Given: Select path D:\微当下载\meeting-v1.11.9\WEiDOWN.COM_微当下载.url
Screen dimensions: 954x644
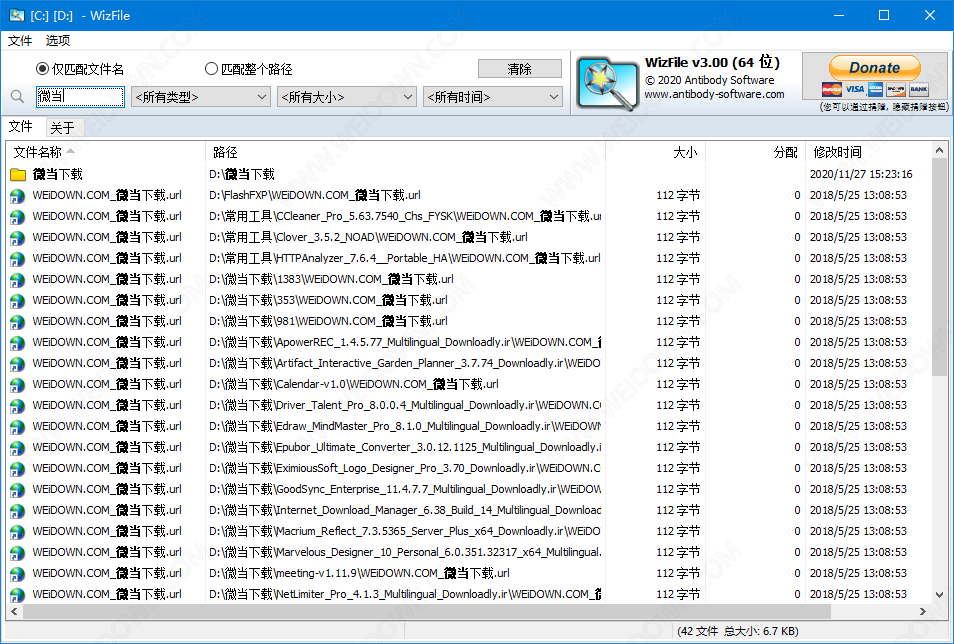Looking at the screenshot, I should [x=360, y=573].
